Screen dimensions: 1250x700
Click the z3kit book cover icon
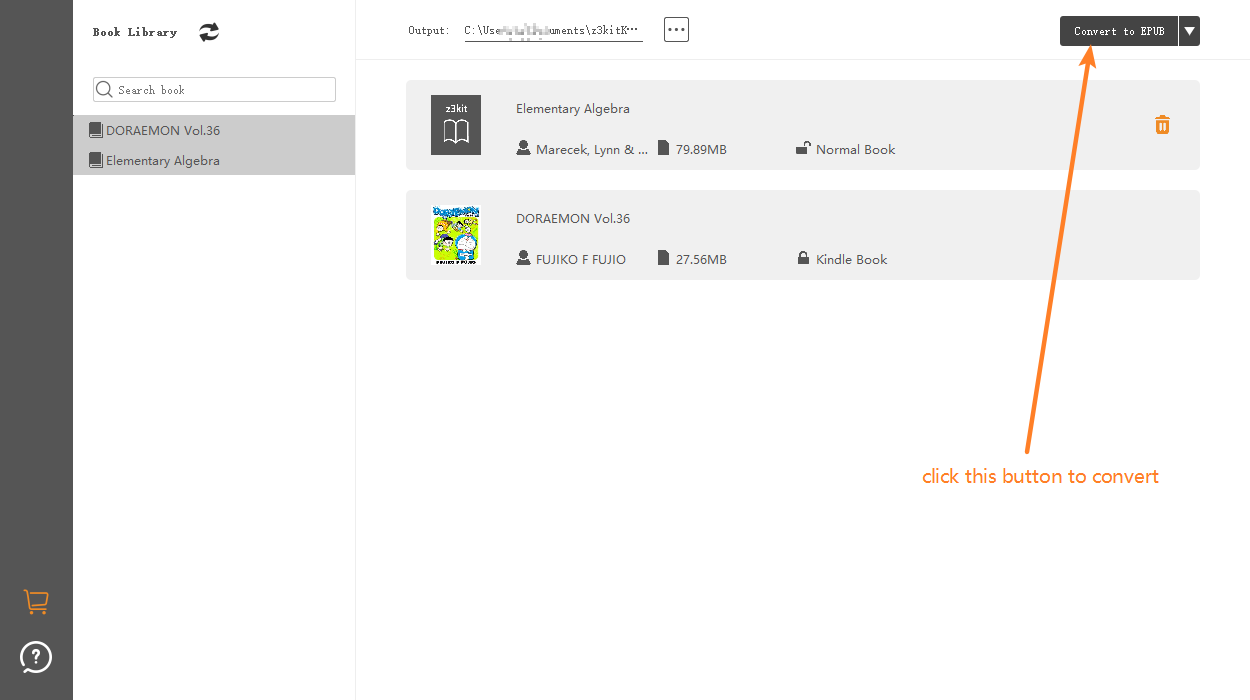pos(456,125)
